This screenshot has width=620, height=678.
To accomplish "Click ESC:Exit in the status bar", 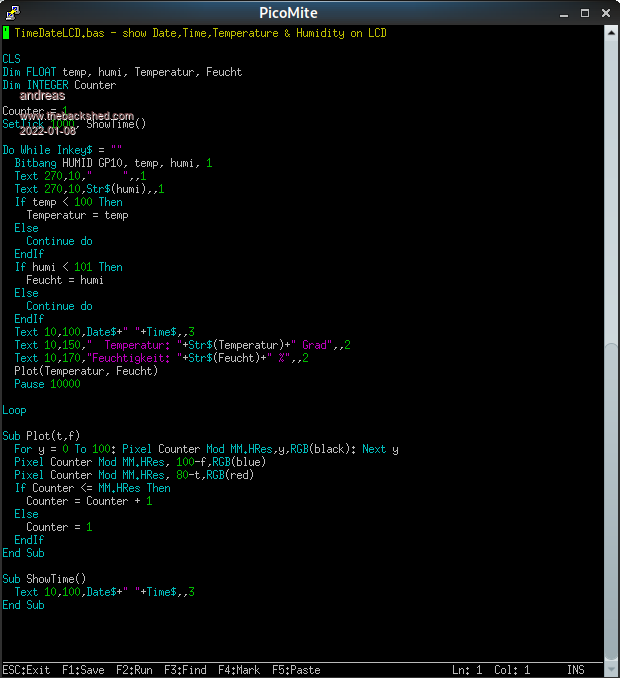I will [26, 670].
